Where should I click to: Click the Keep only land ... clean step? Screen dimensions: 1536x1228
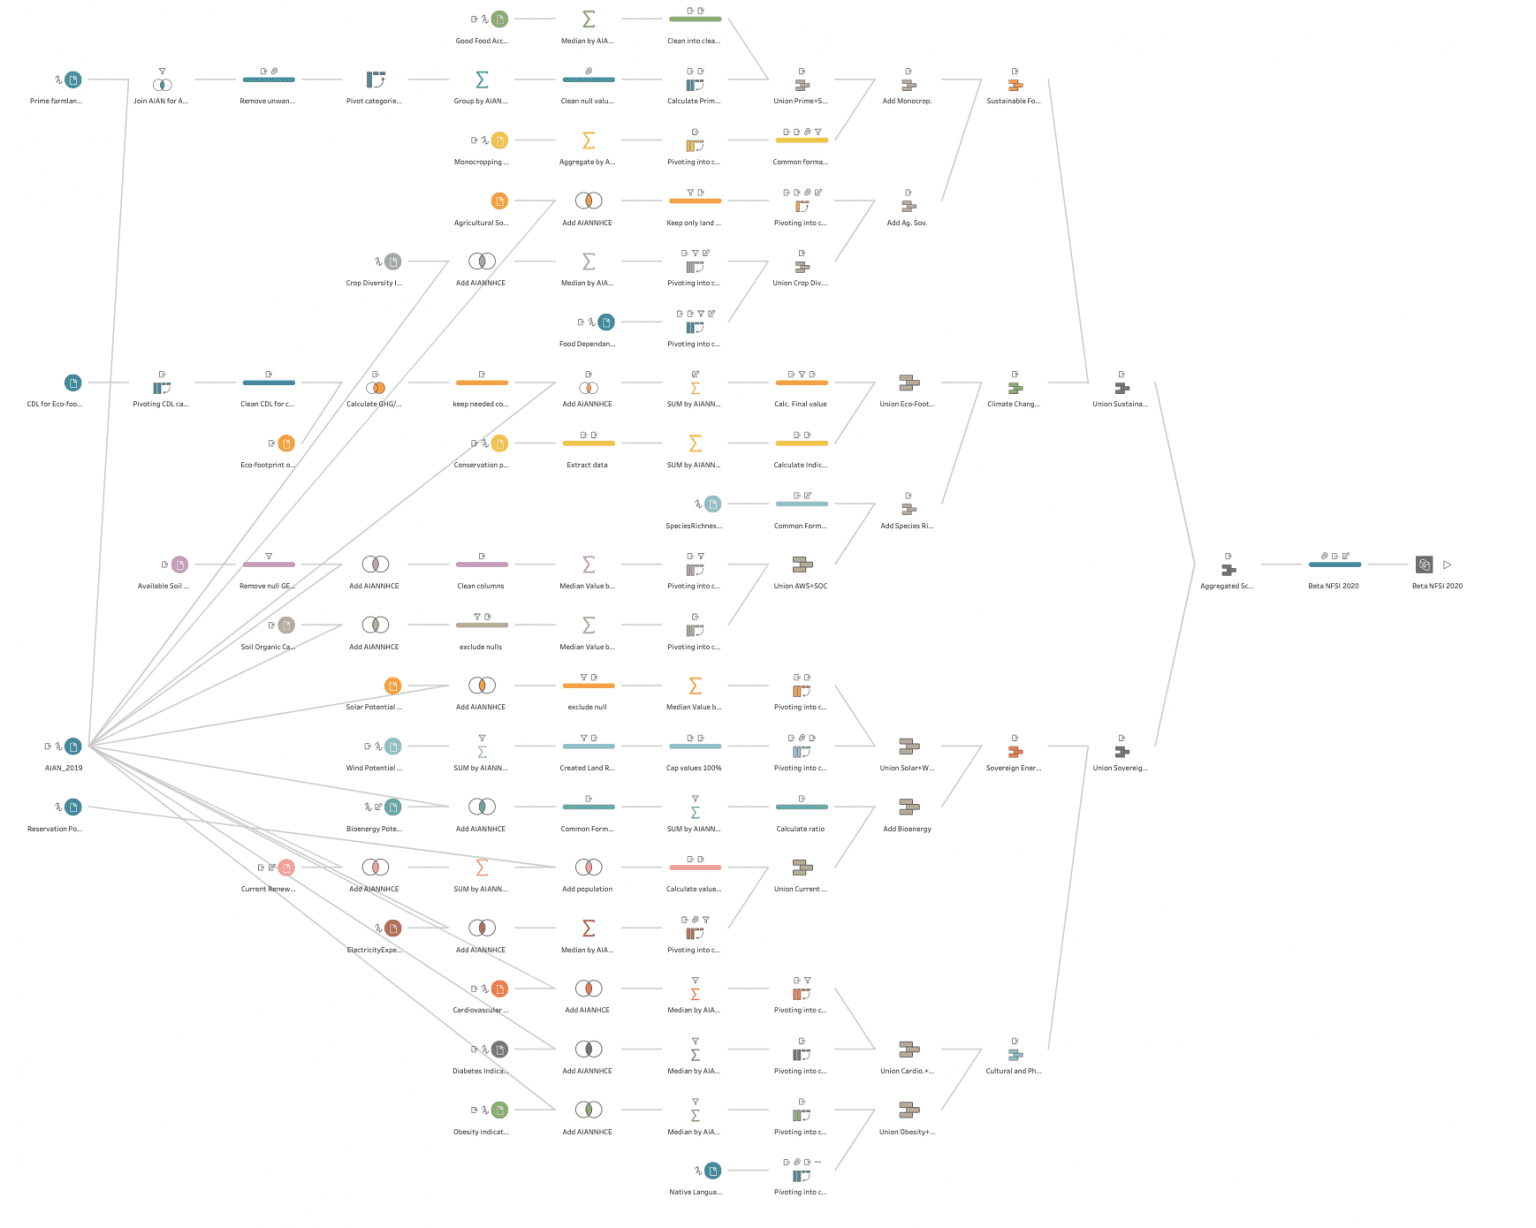tap(695, 201)
